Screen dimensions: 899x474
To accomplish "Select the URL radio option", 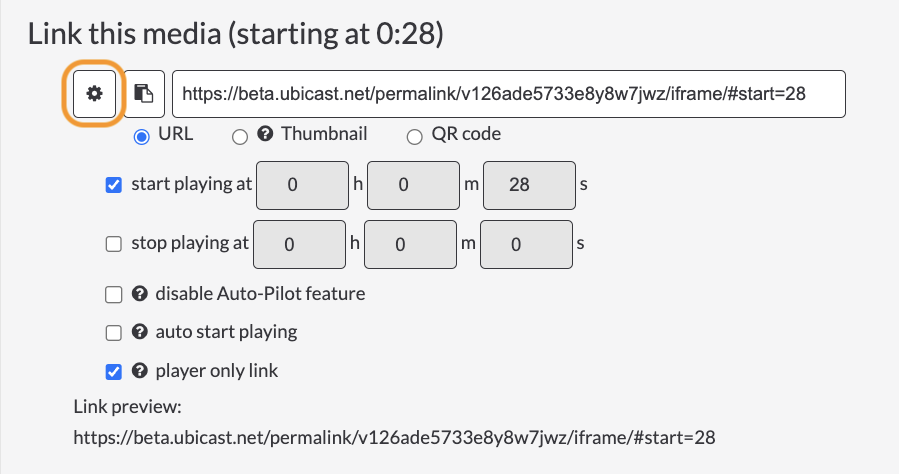I will (142, 137).
